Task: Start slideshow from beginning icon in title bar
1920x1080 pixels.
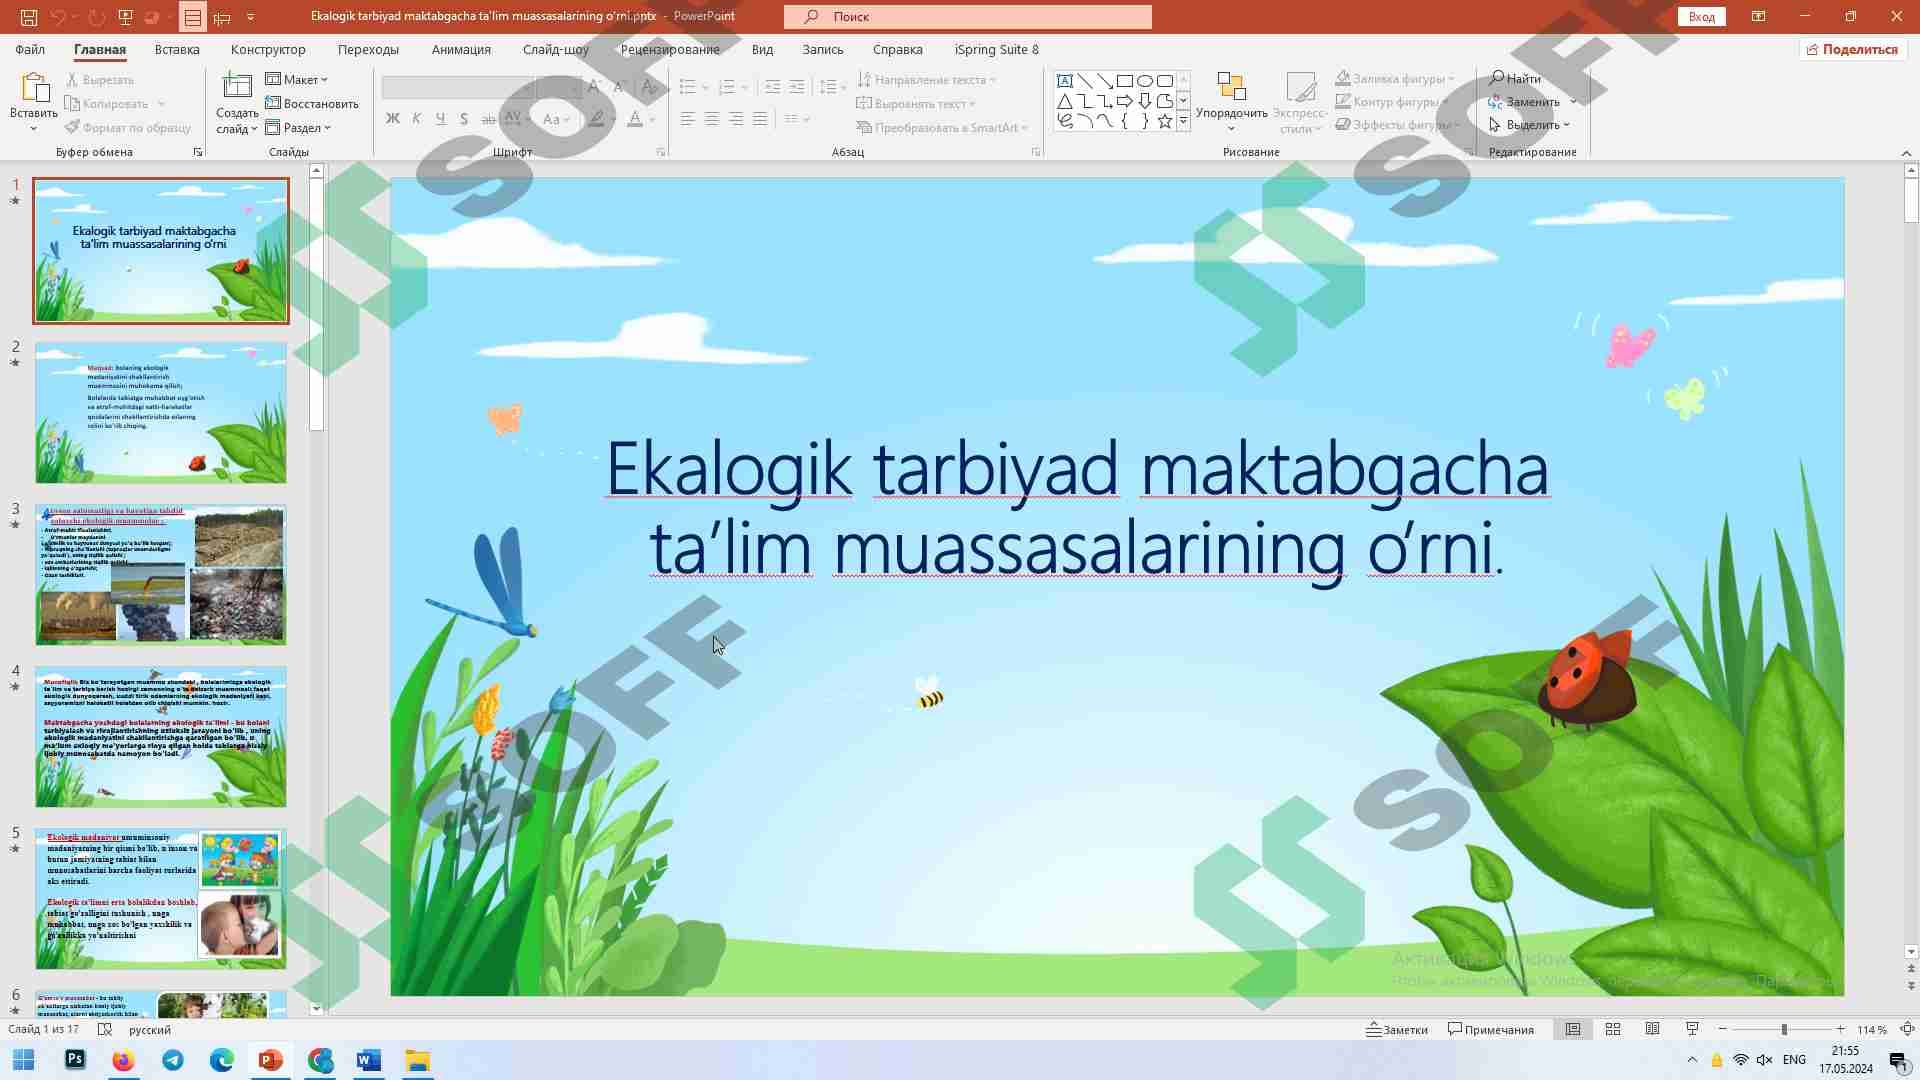Action: point(125,16)
